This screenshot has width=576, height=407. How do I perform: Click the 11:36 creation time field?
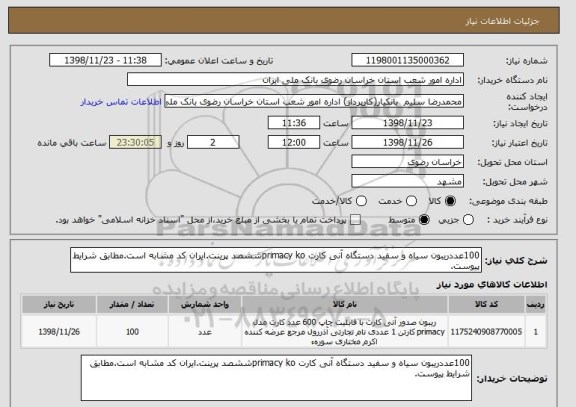pos(294,123)
